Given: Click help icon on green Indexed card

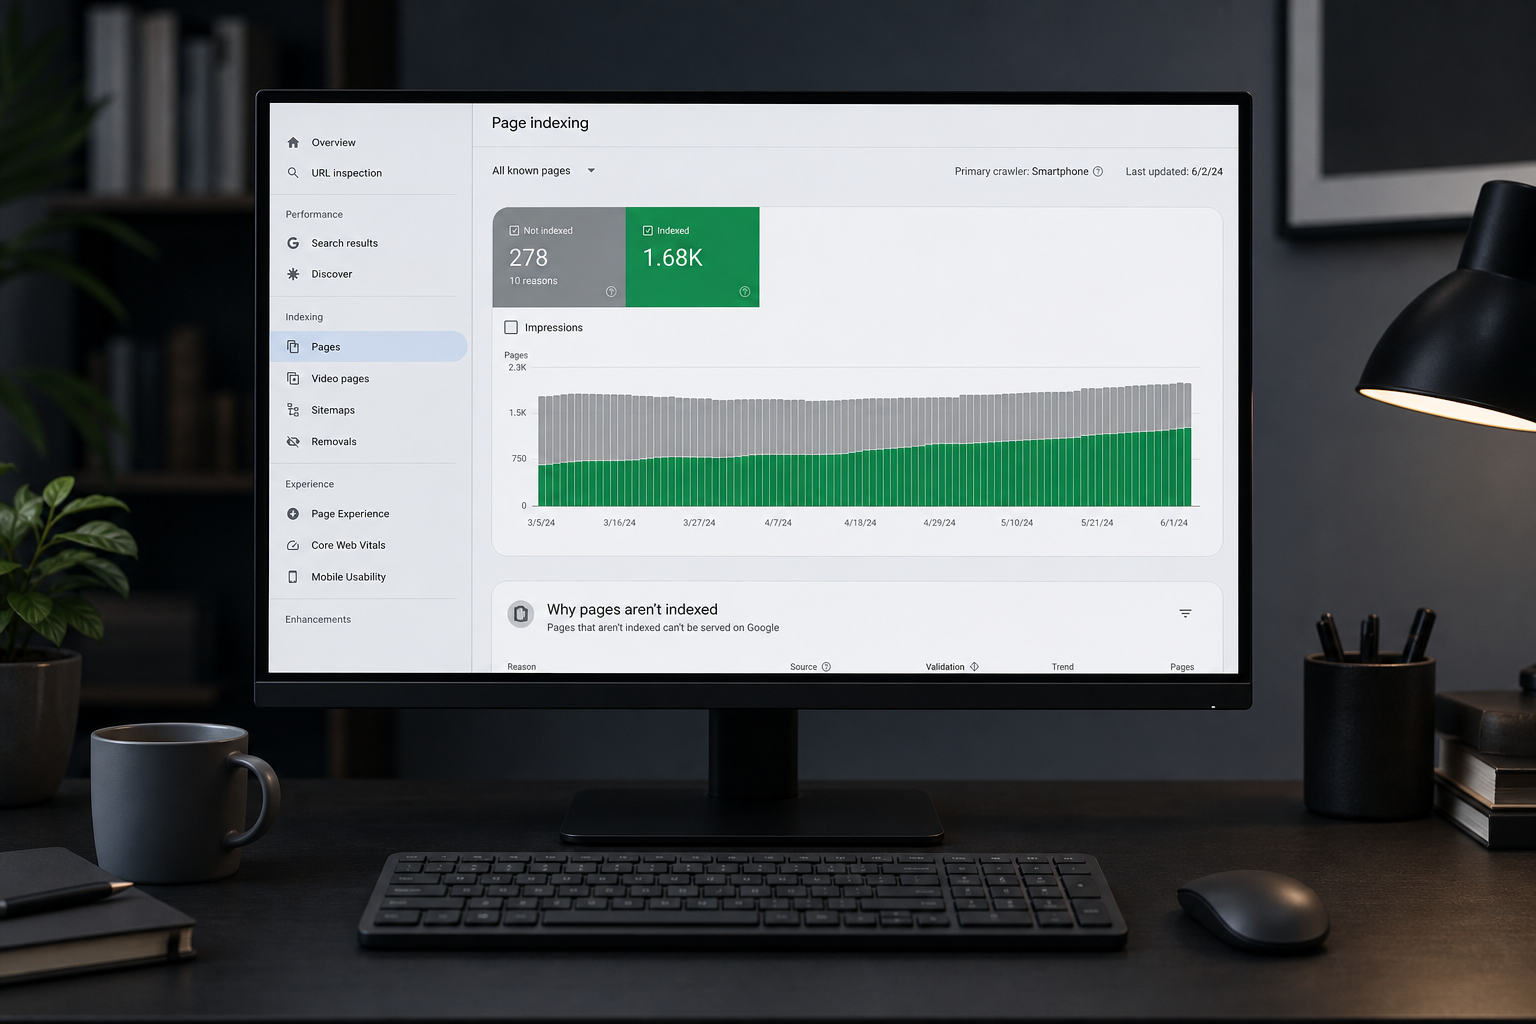Looking at the screenshot, I should [x=744, y=292].
